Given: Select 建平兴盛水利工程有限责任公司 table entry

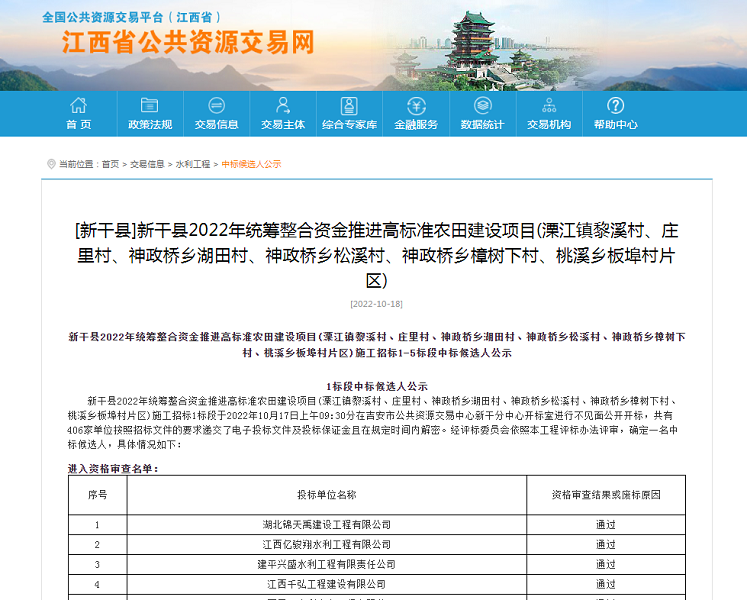Looking at the screenshot, I should [327, 564].
